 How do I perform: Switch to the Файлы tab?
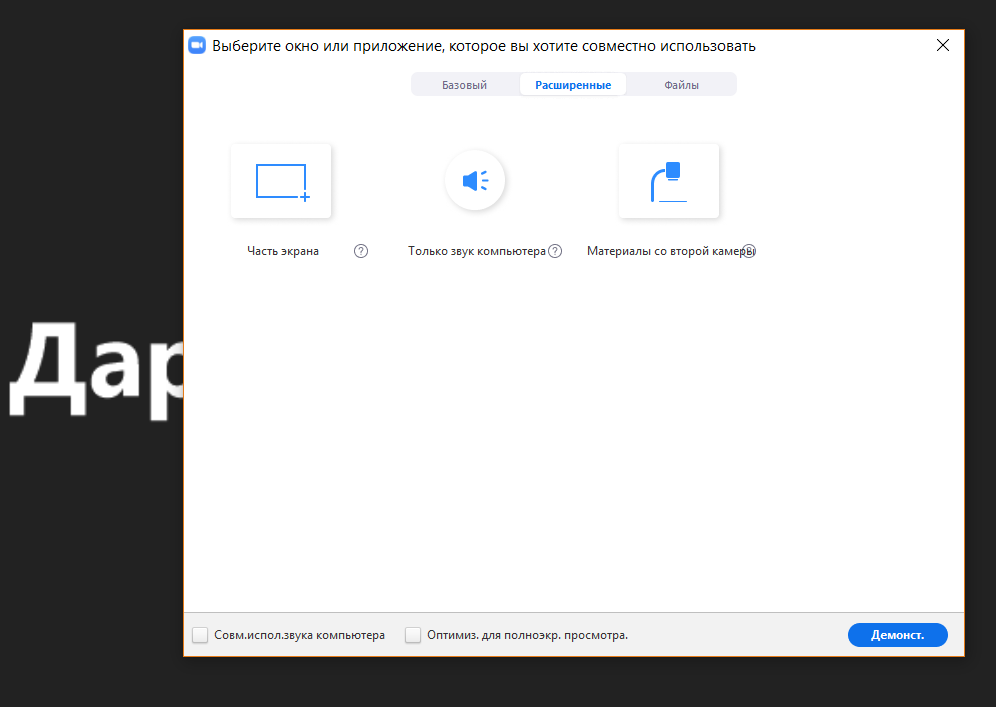pos(682,84)
